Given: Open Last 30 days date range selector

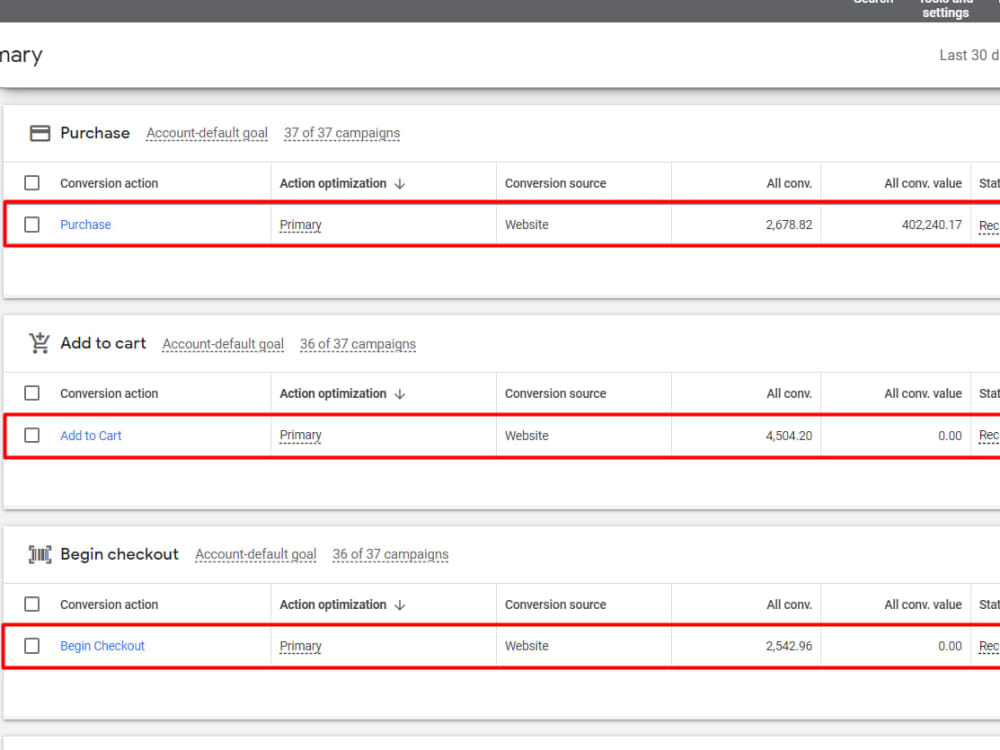Looking at the screenshot, I should [x=969, y=55].
